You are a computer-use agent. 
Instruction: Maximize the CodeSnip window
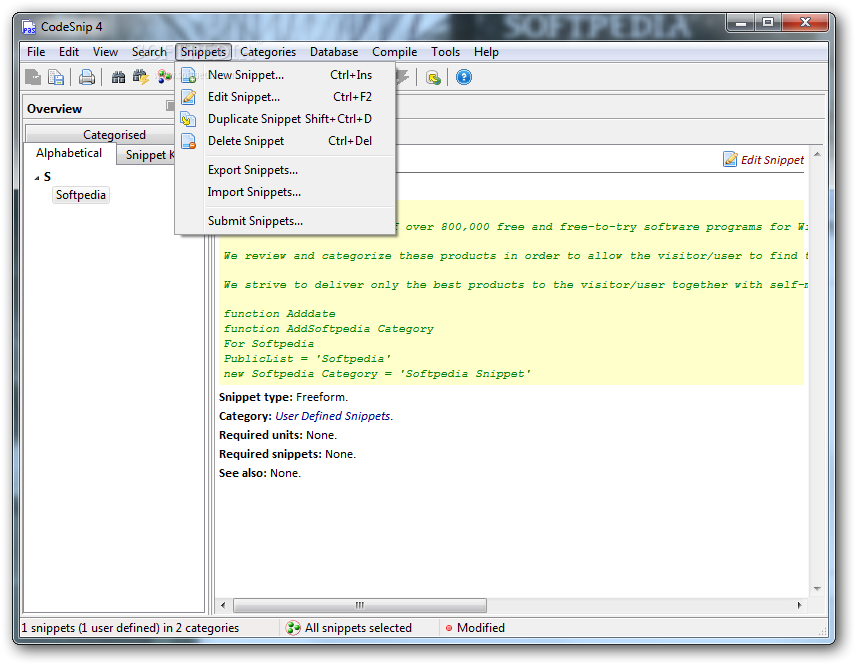tap(768, 22)
